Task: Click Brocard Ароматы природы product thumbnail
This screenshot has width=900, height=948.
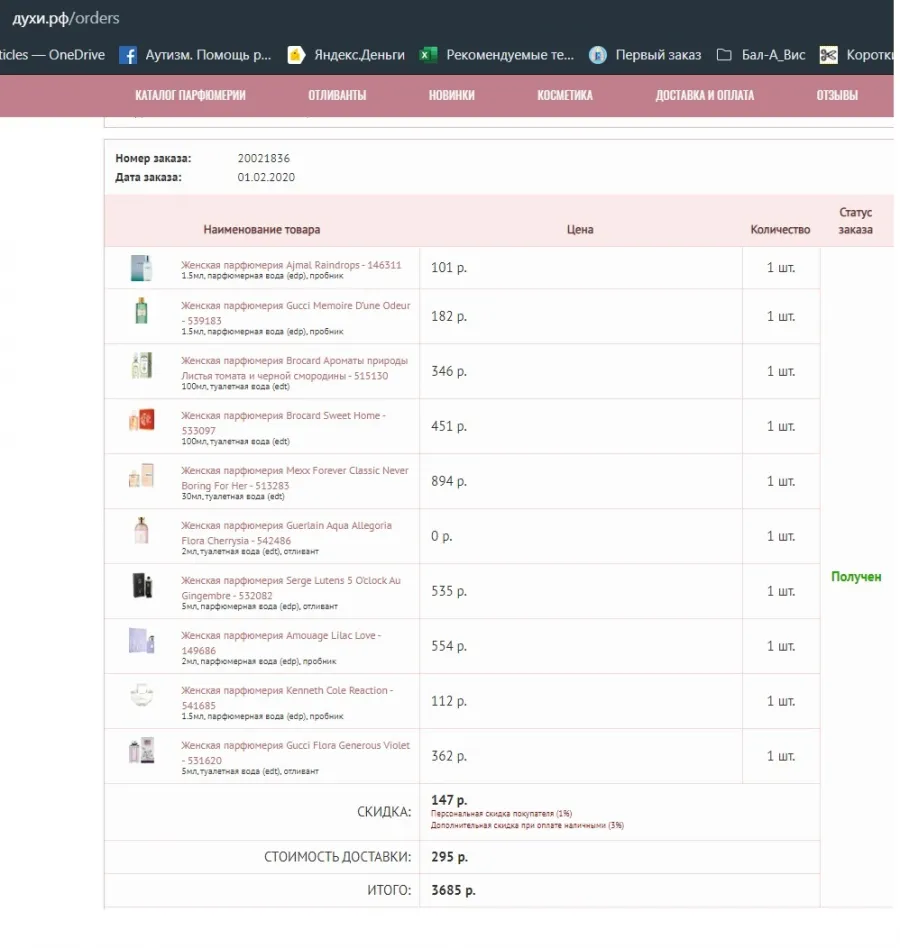Action: (x=141, y=365)
